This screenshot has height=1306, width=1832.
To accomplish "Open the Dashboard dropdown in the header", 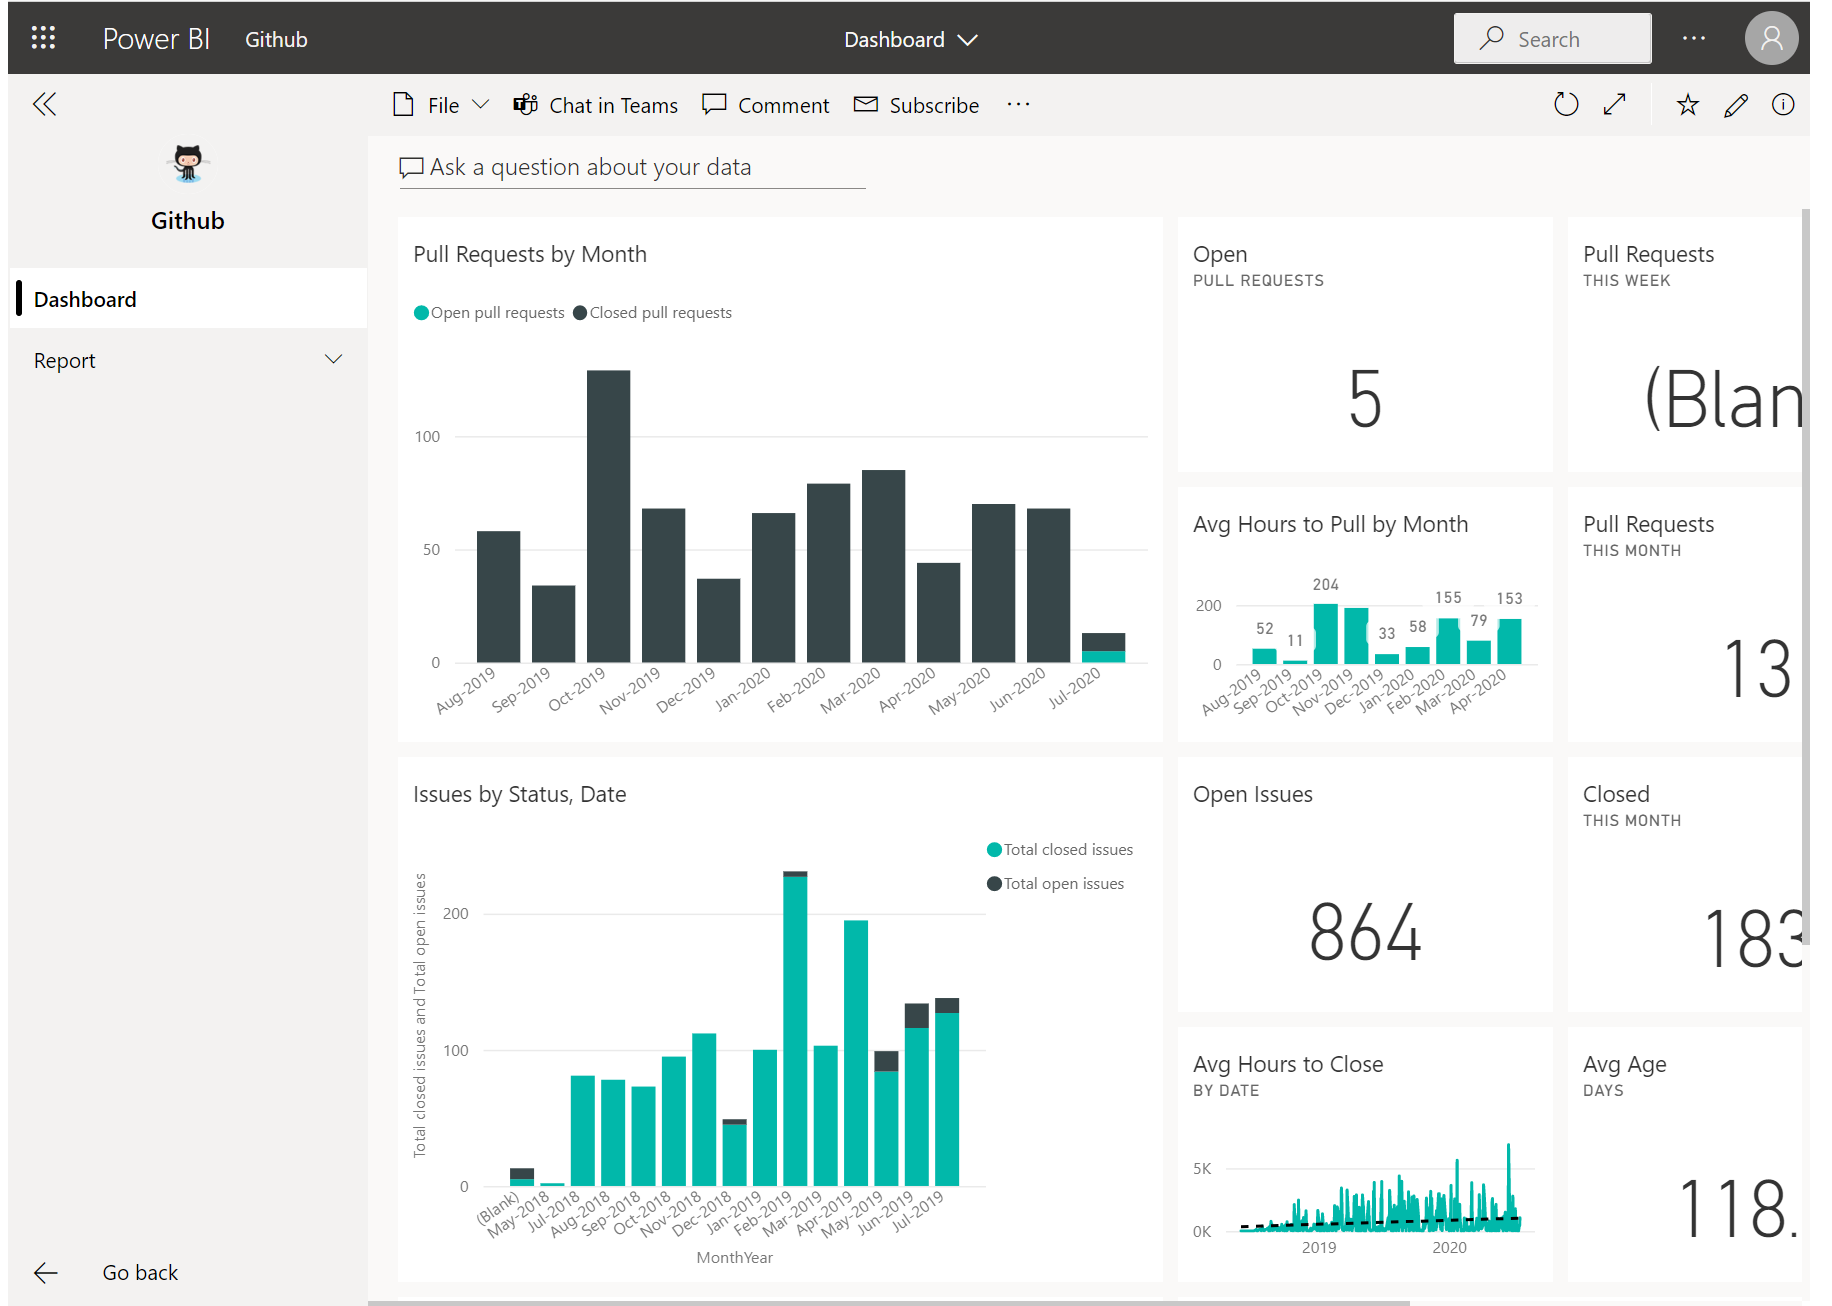I will click(910, 40).
